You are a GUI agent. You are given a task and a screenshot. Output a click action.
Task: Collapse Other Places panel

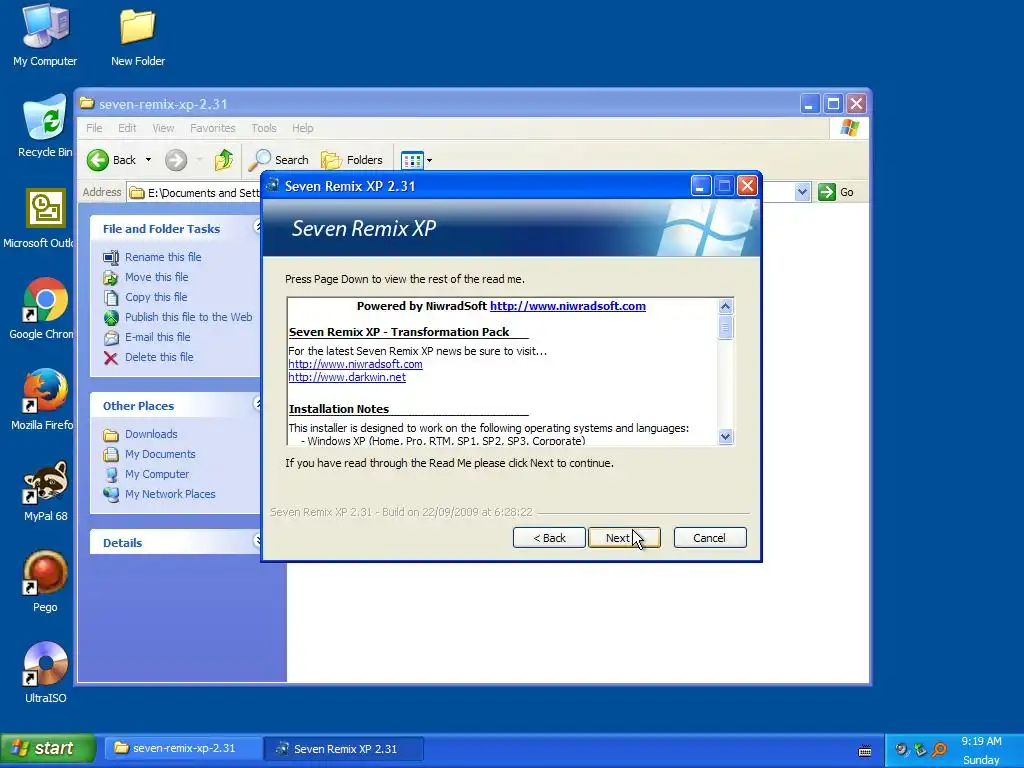coord(257,404)
